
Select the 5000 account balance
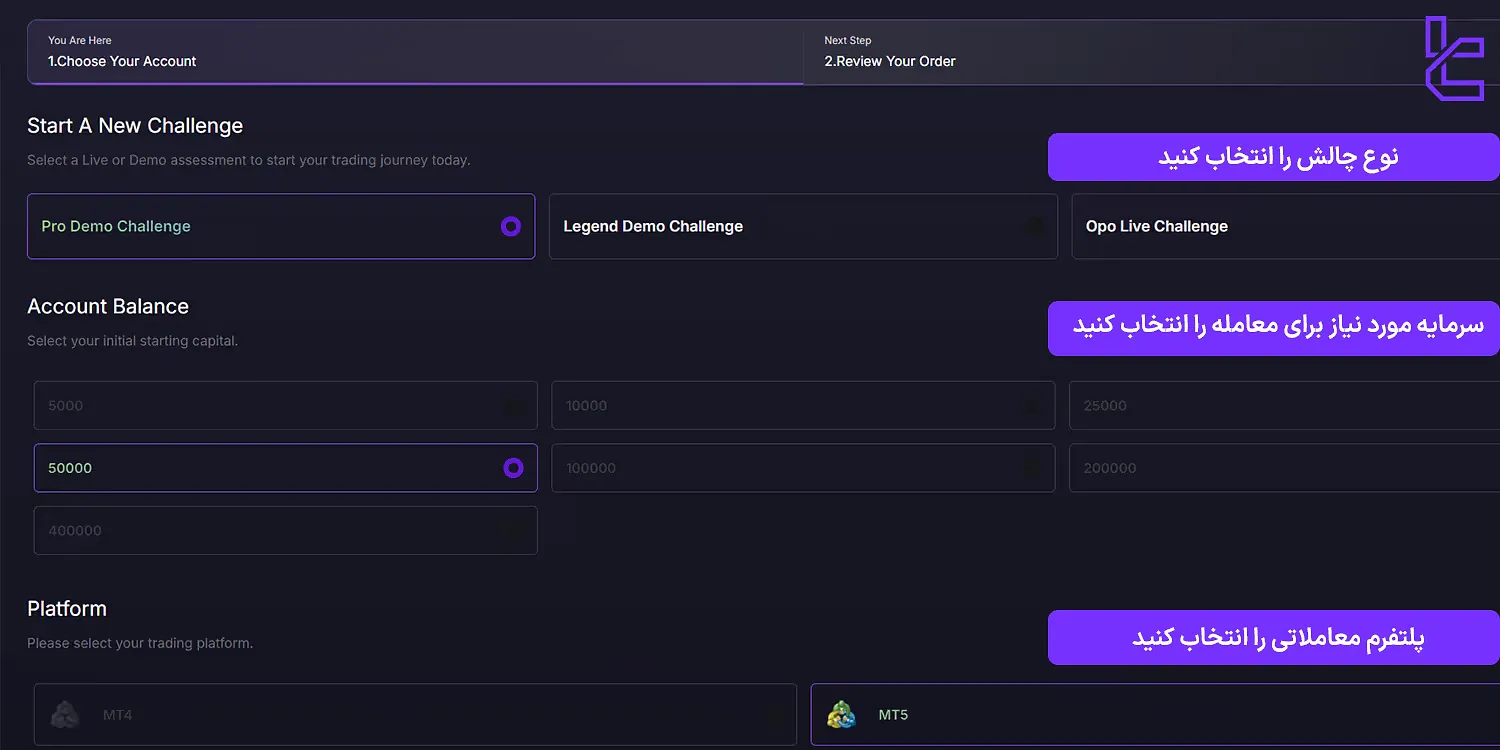tap(285, 406)
